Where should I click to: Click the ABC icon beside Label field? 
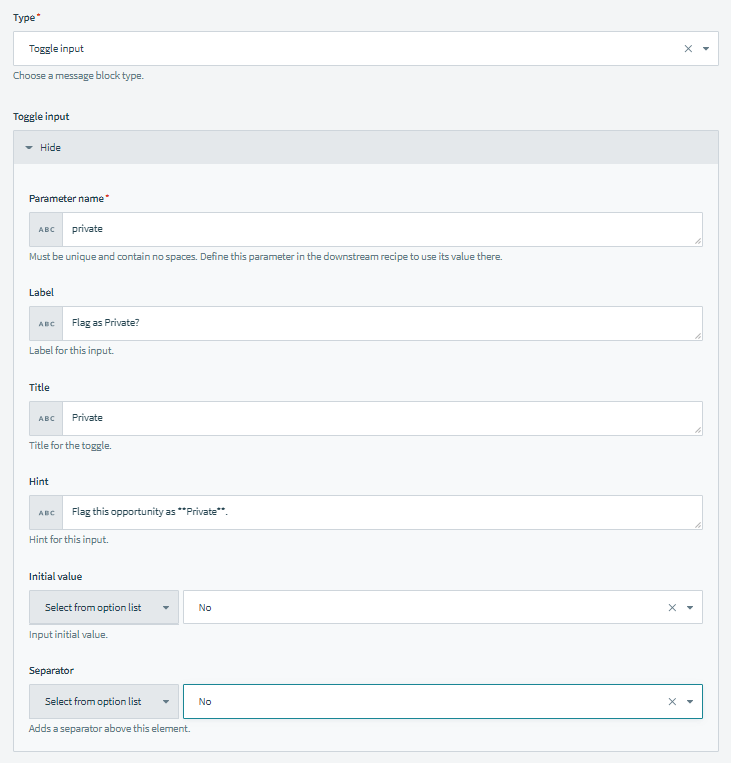coord(46,324)
